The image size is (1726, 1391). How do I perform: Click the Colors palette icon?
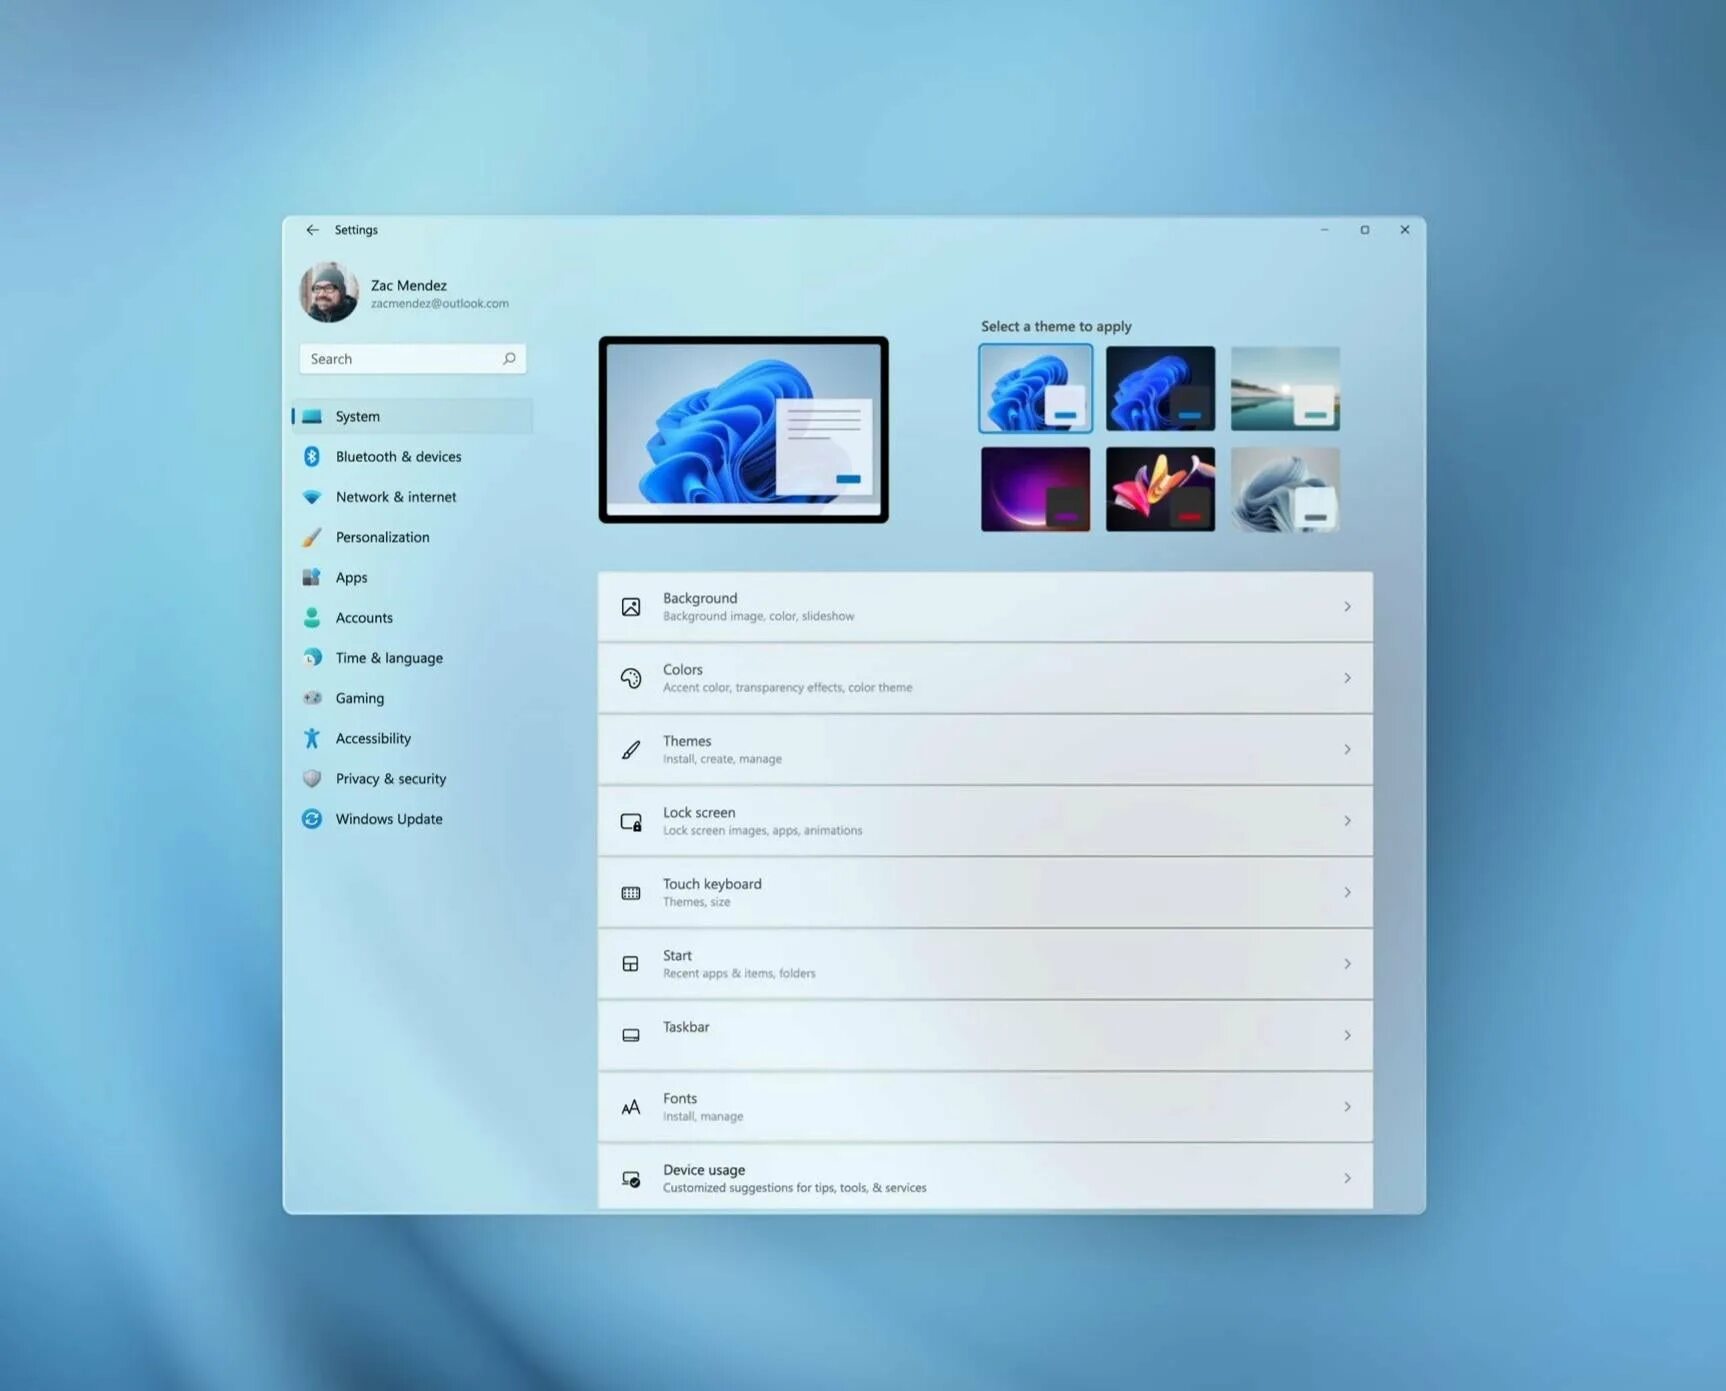click(631, 678)
